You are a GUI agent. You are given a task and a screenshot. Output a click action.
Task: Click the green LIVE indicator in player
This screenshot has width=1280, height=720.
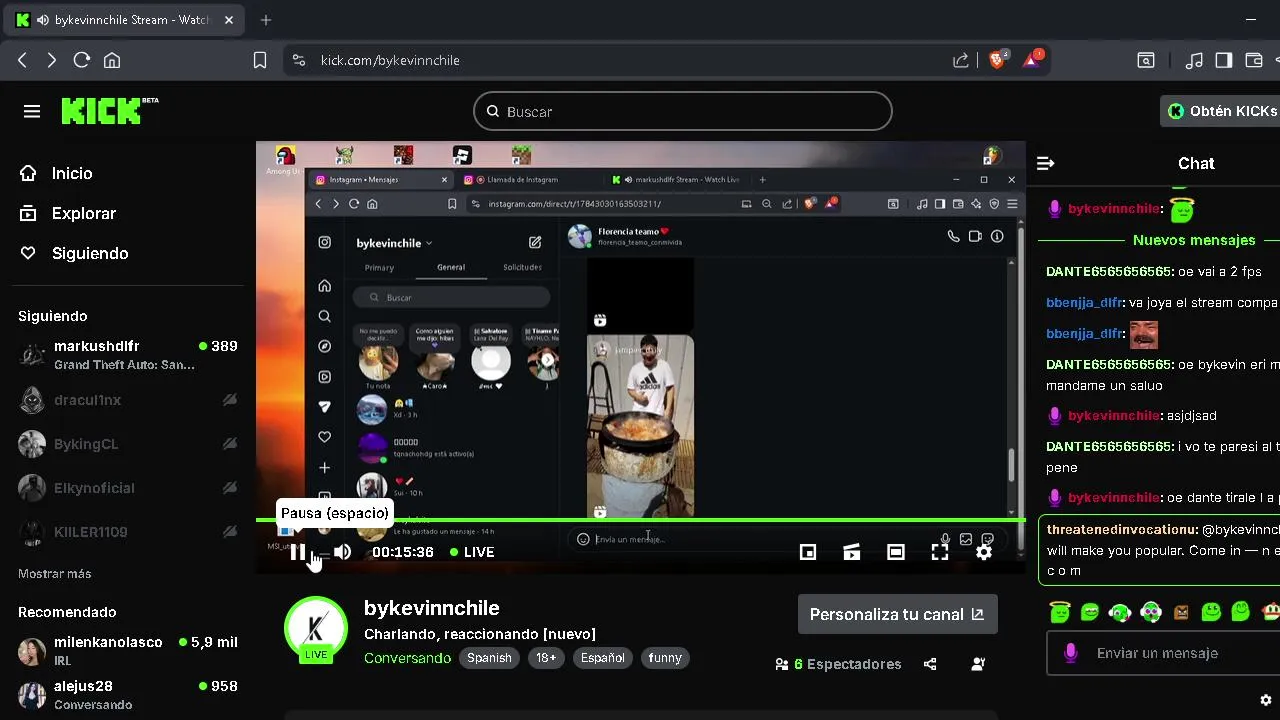(x=472, y=552)
